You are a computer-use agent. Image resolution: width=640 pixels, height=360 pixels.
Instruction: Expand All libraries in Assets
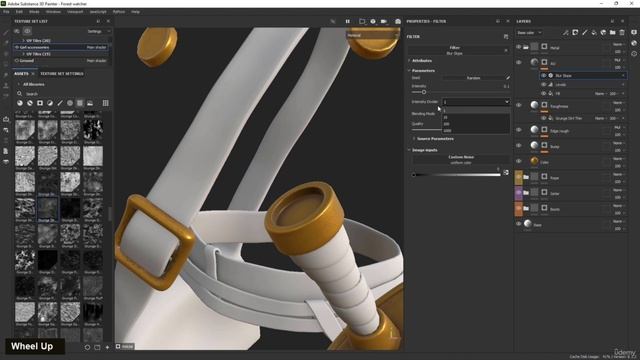click(x=31, y=84)
